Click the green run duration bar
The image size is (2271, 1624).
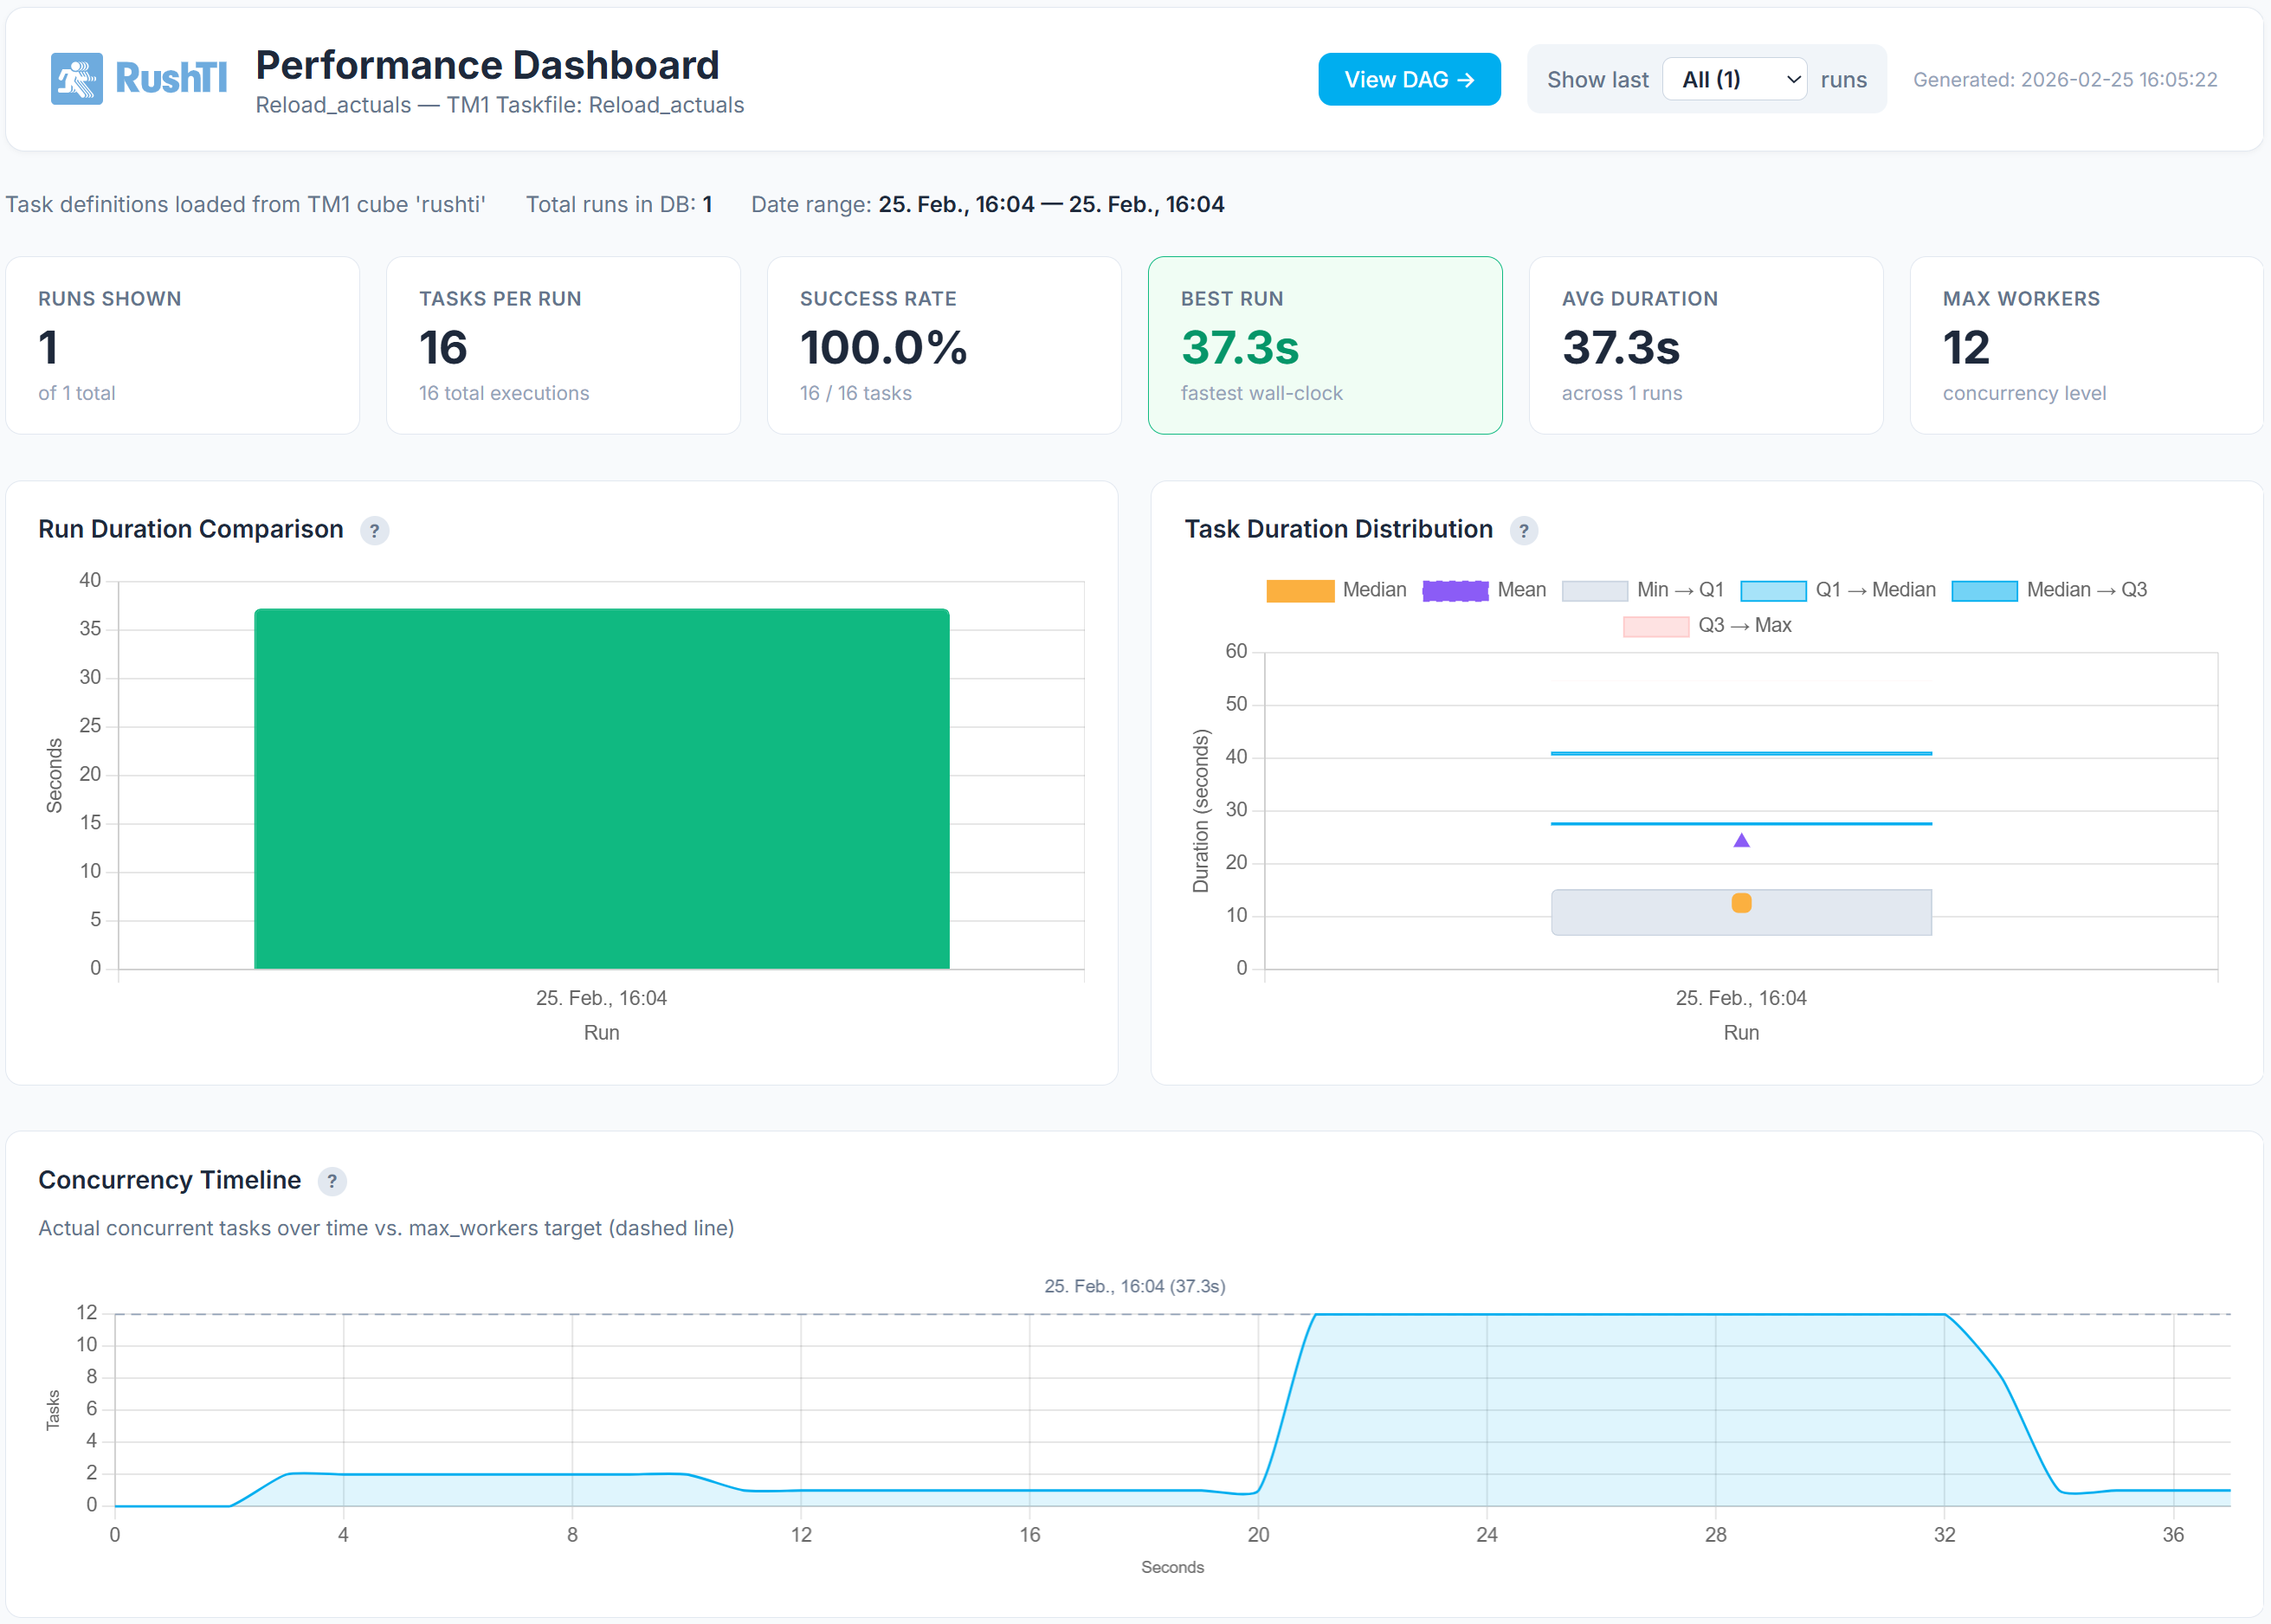click(601, 788)
